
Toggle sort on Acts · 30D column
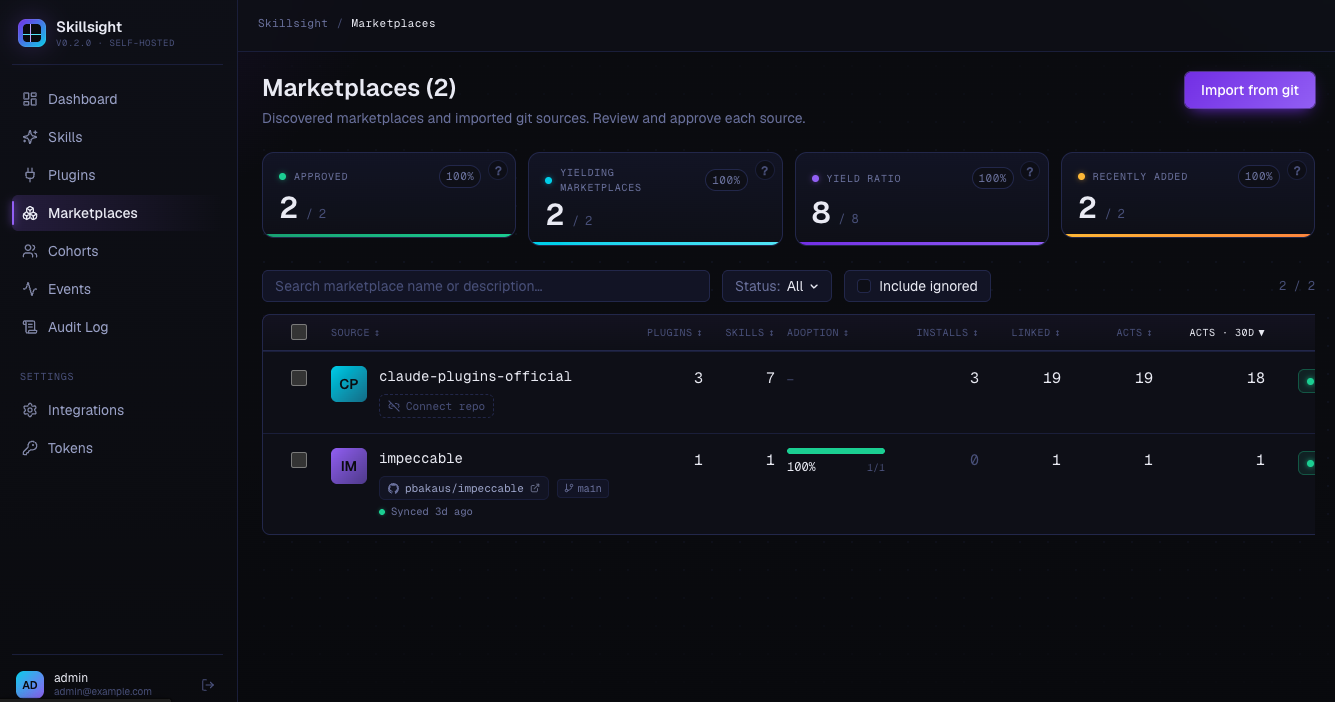1227,333
